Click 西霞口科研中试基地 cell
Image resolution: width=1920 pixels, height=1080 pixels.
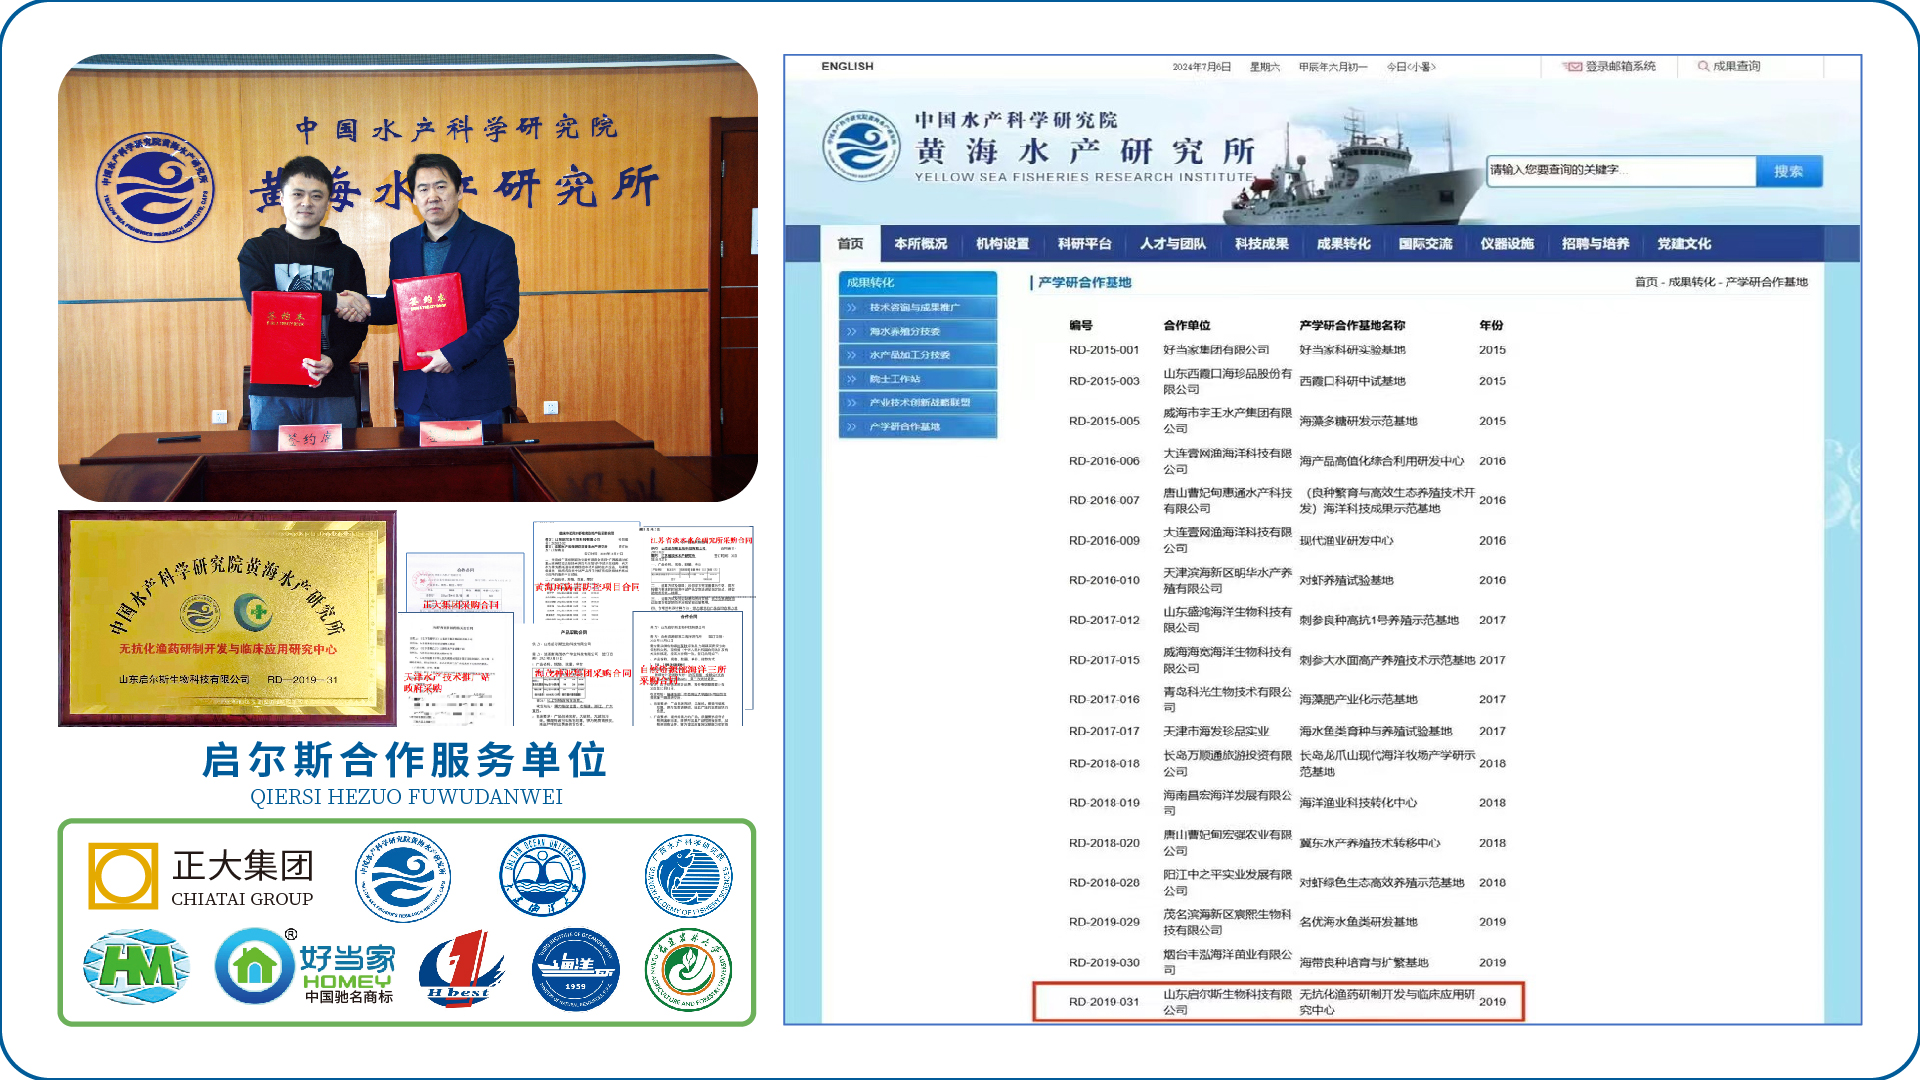pyautogui.click(x=1352, y=381)
